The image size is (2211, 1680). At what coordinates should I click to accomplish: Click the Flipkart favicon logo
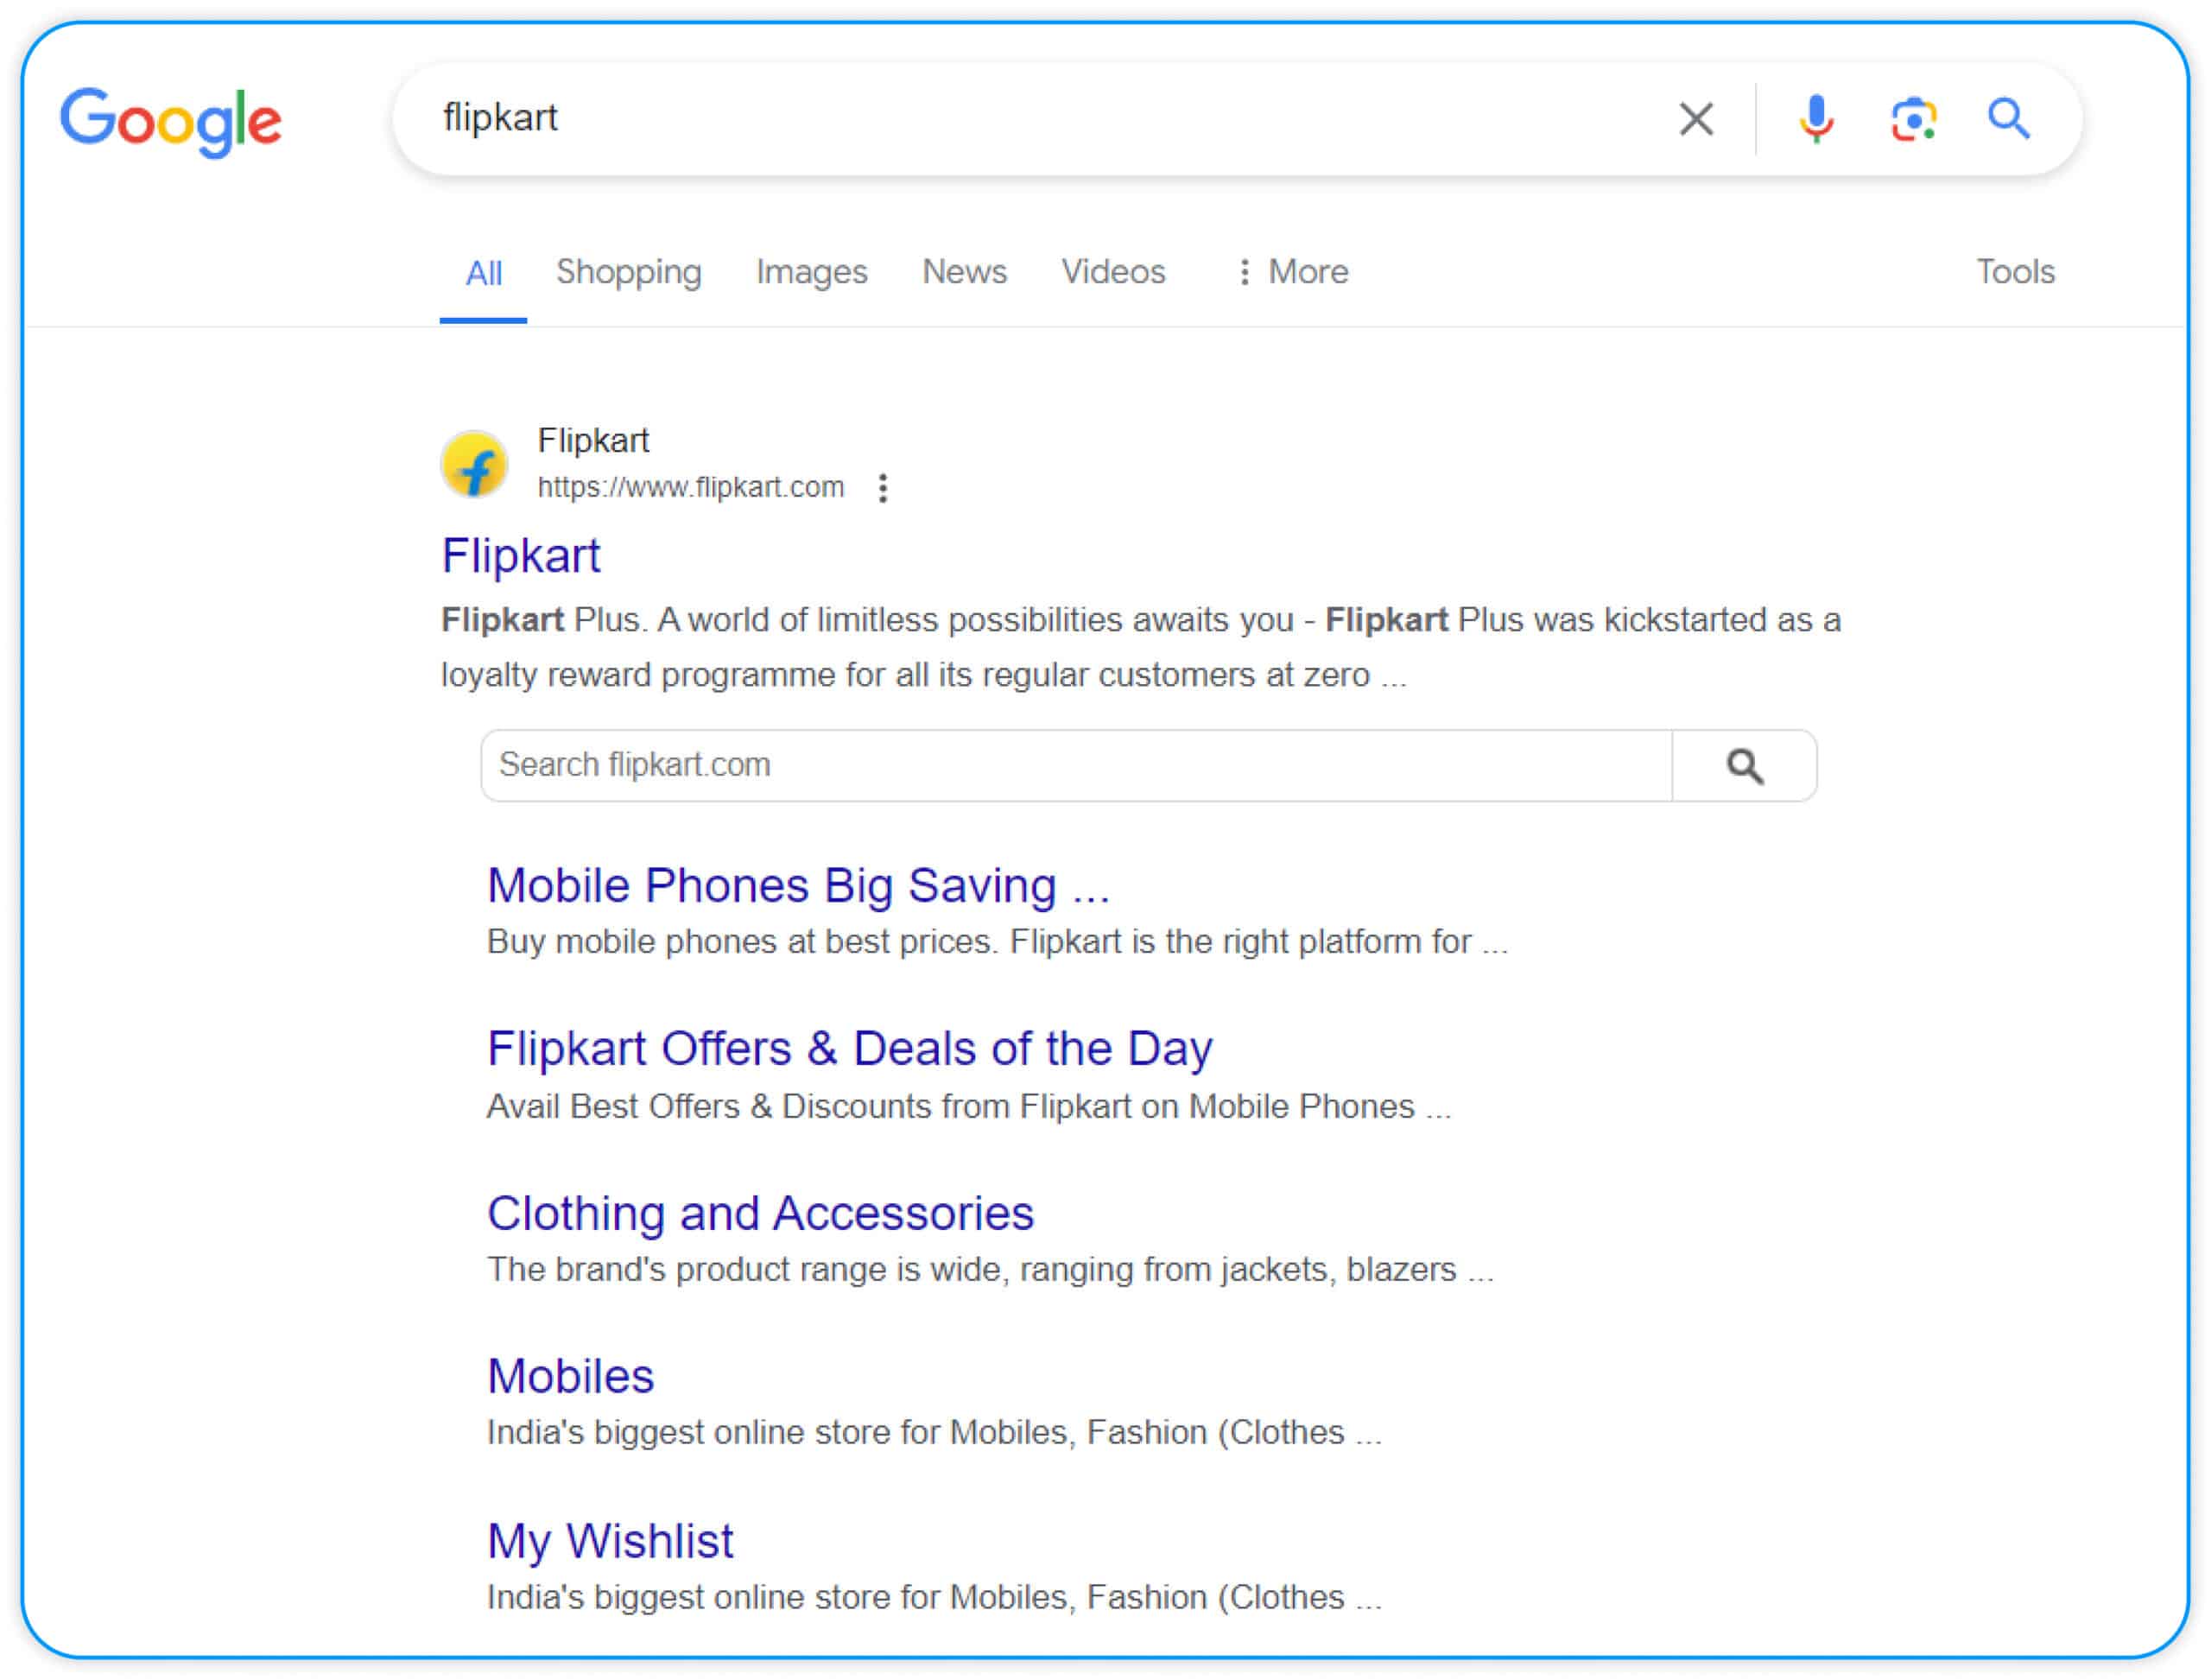475,464
